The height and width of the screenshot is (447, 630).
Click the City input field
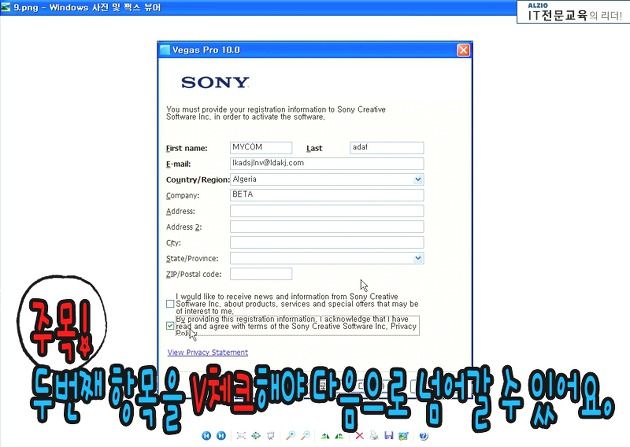click(327, 242)
